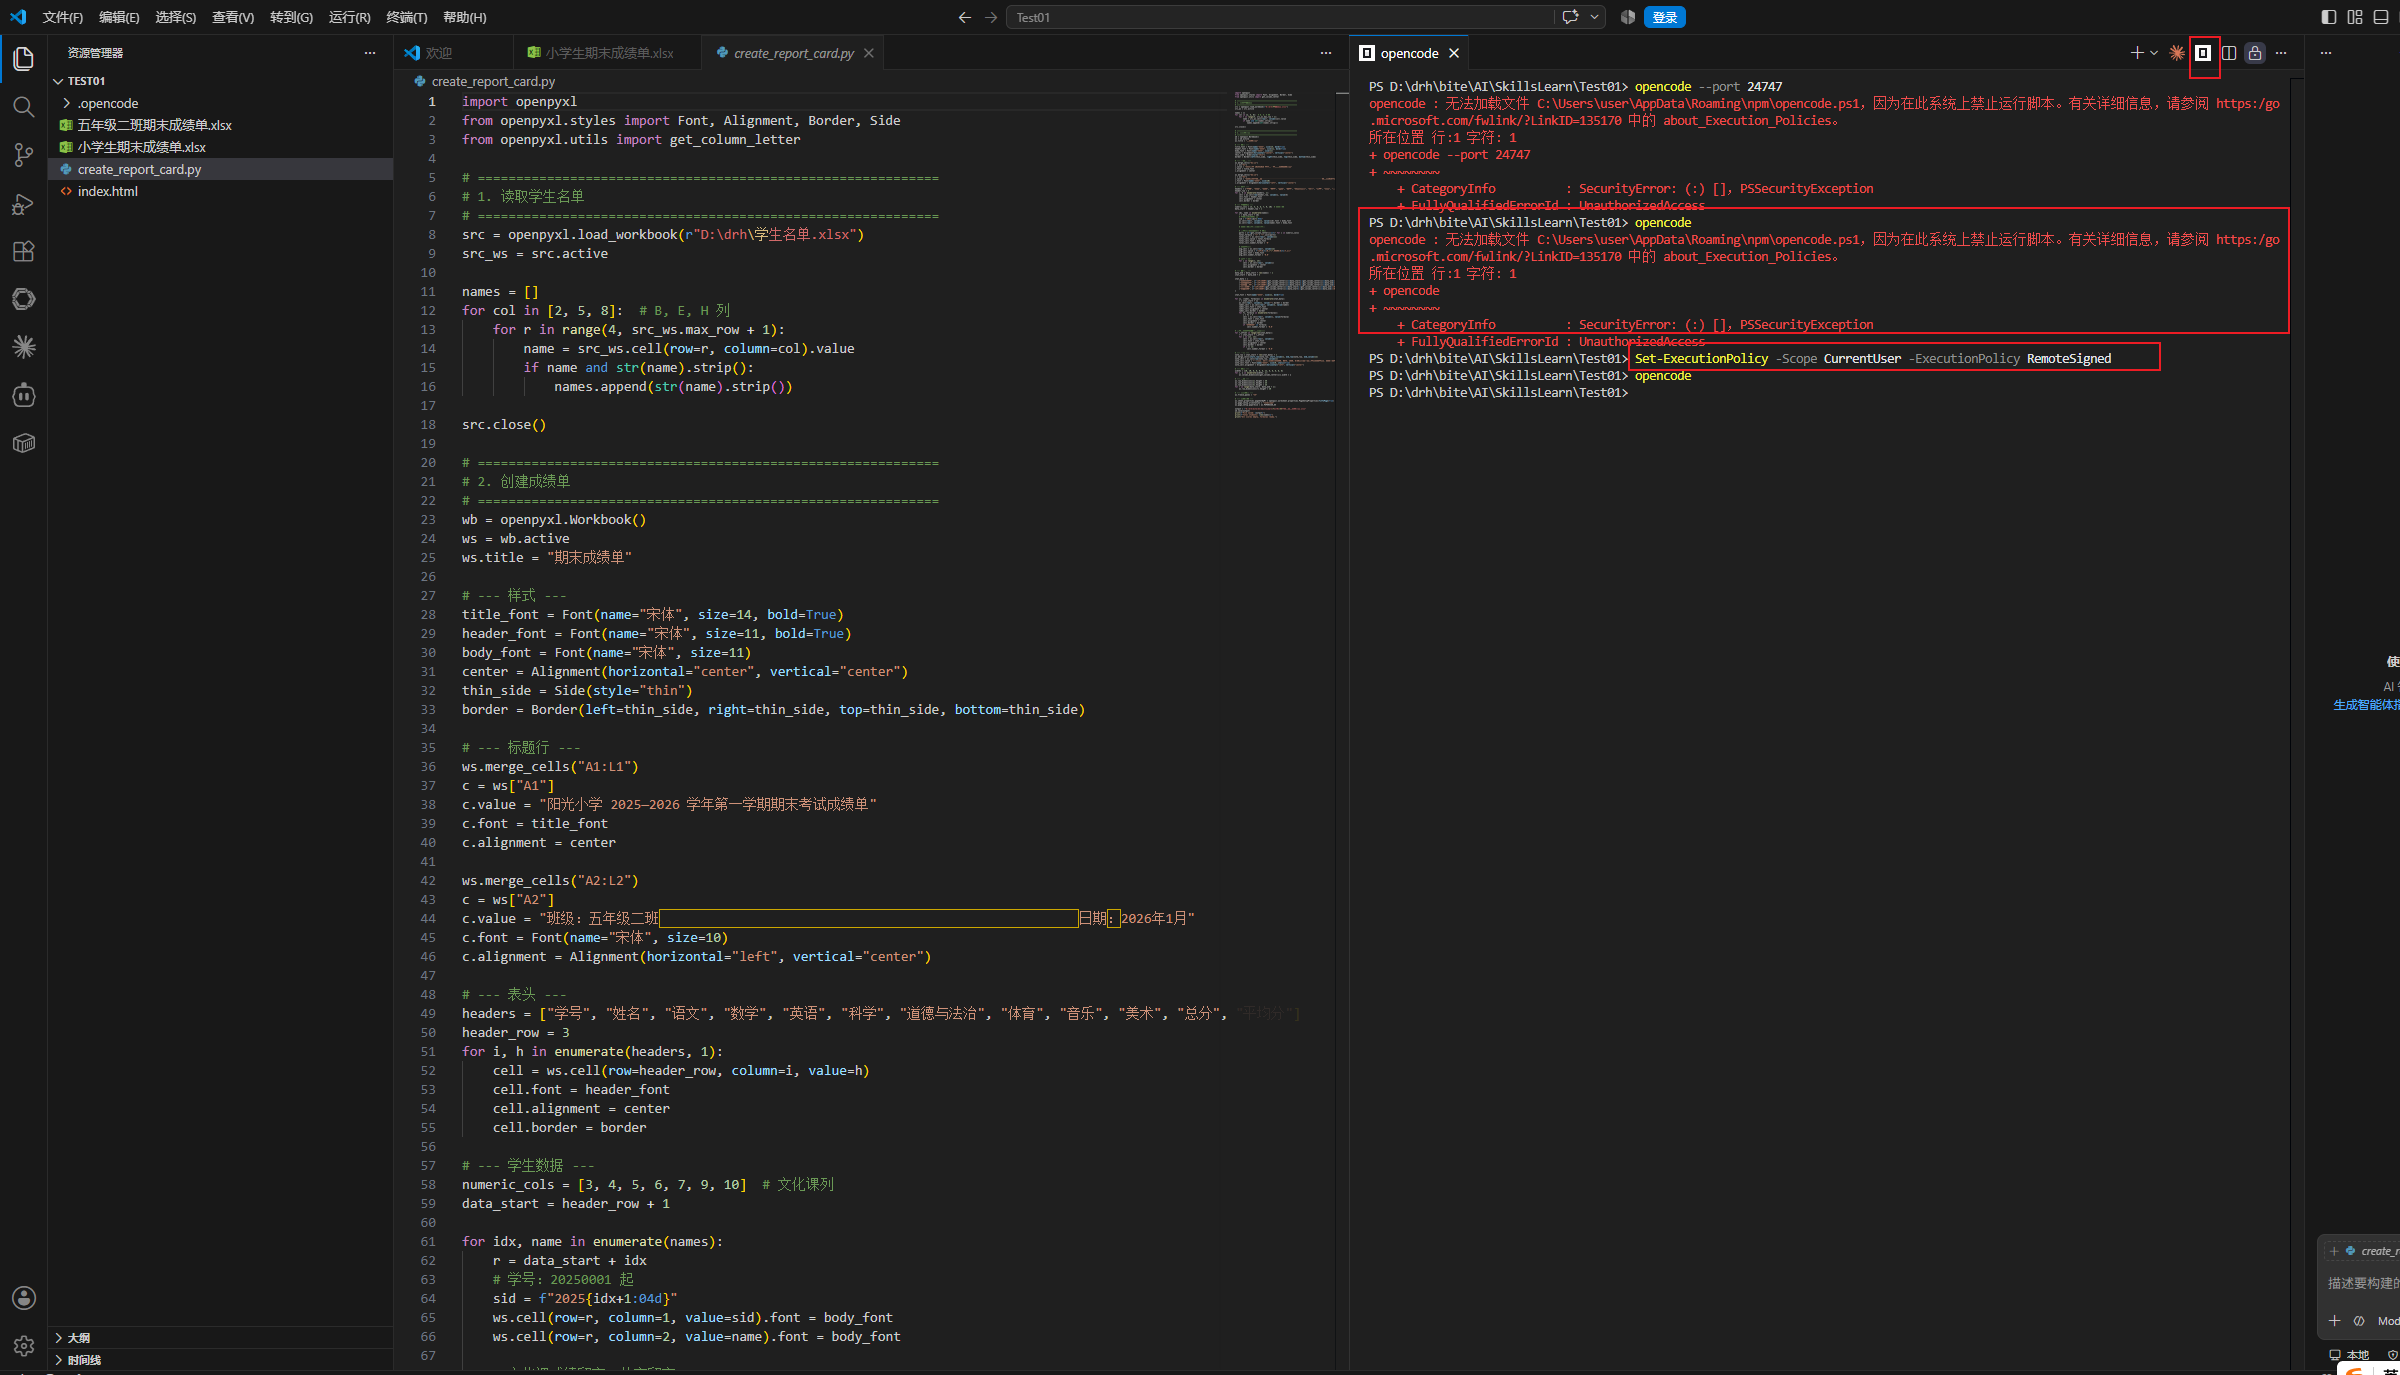Viewport: 2400px width, 1375px height.
Task: Open more actions in 资源管理器 header
Action: click(x=370, y=53)
